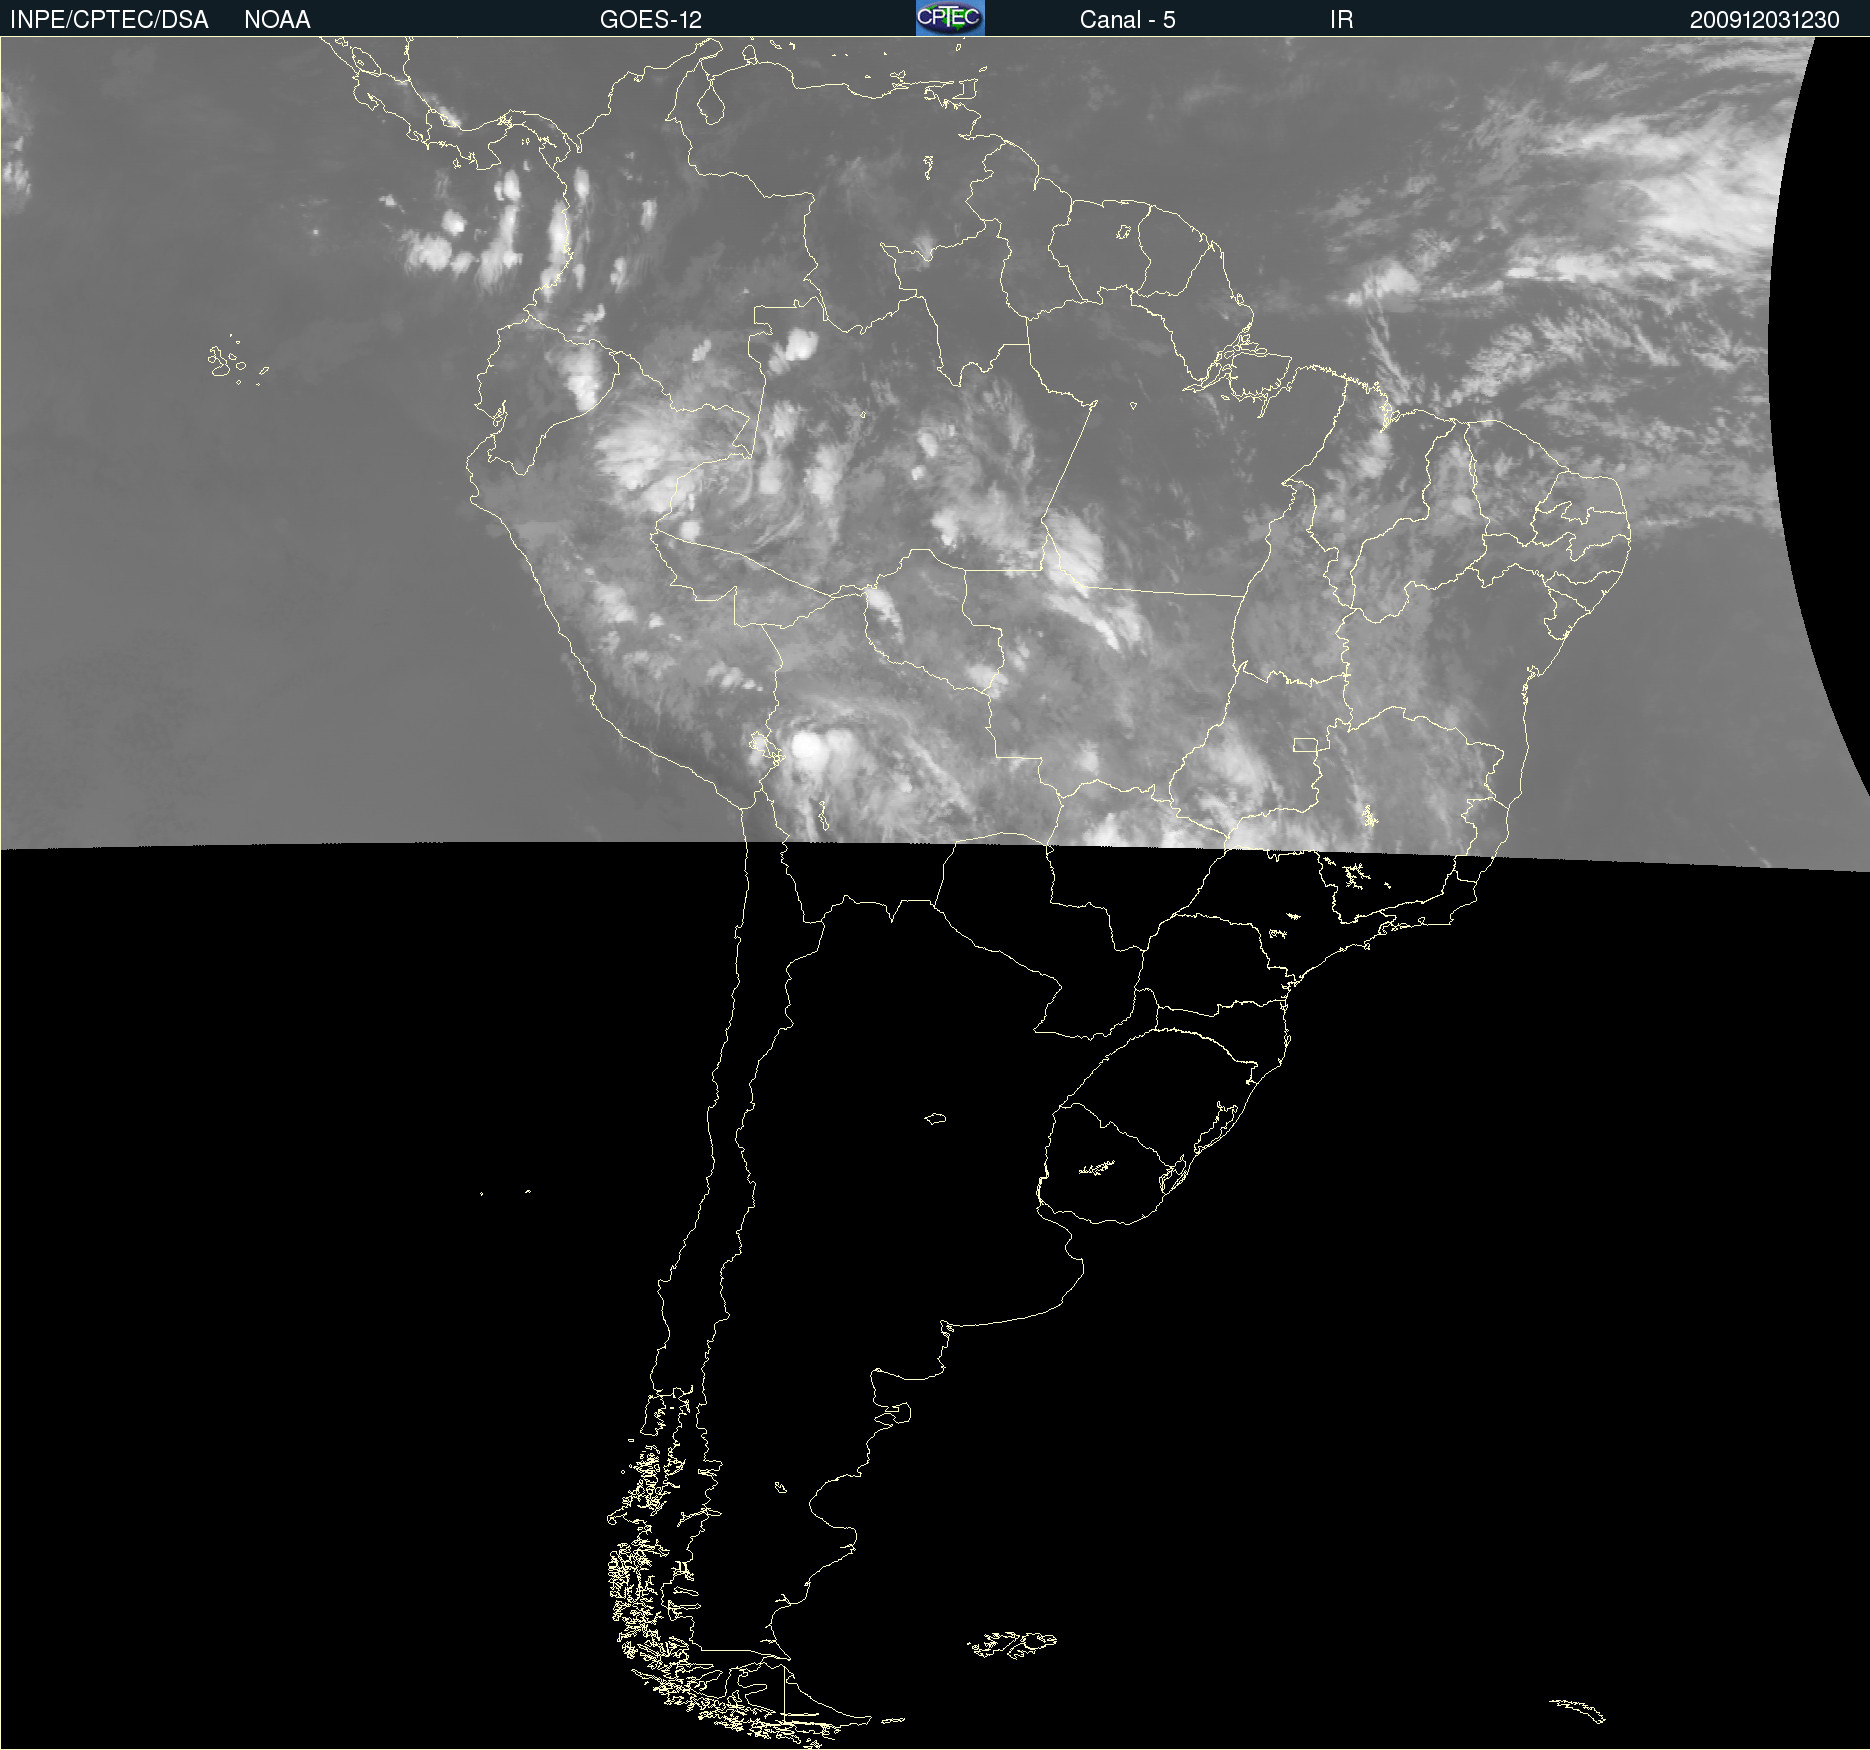The height and width of the screenshot is (1750, 1870).
Task: Click the IR label in header
Action: click(1341, 20)
